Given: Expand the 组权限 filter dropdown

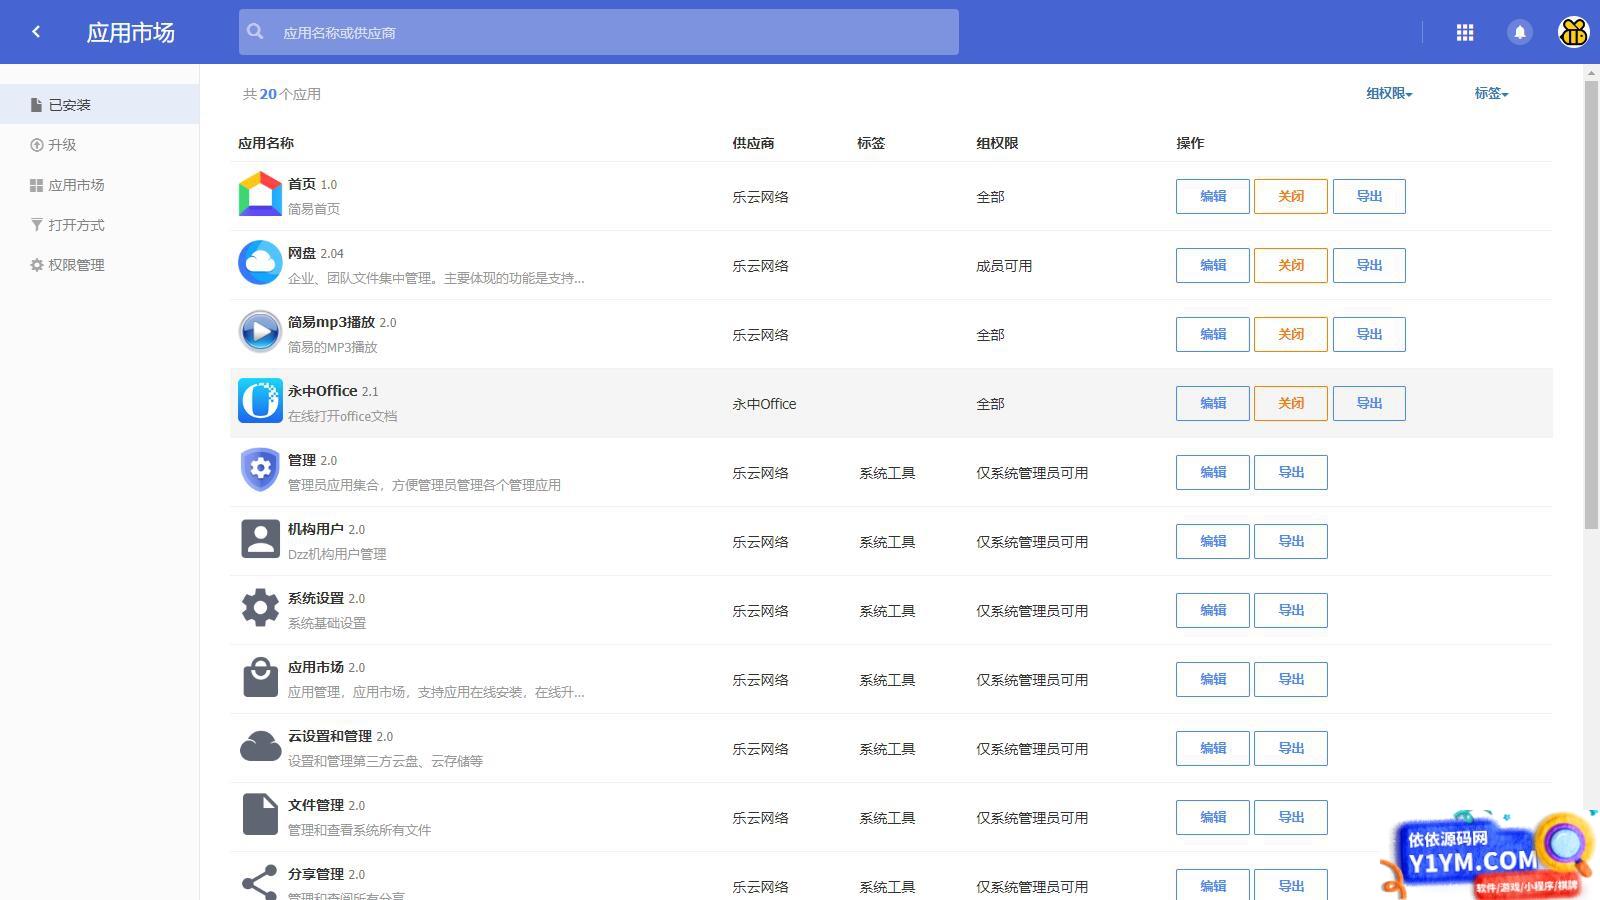Looking at the screenshot, I should [1389, 93].
